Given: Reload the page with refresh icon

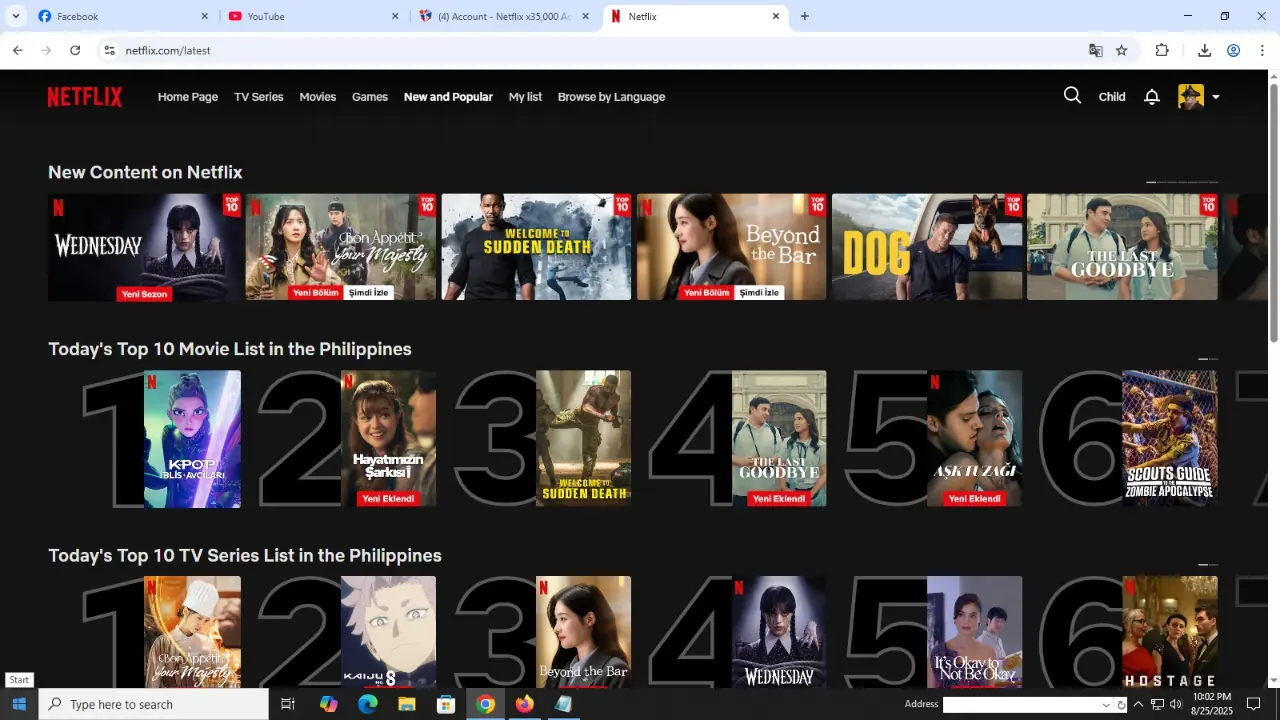Looking at the screenshot, I should tap(75, 50).
